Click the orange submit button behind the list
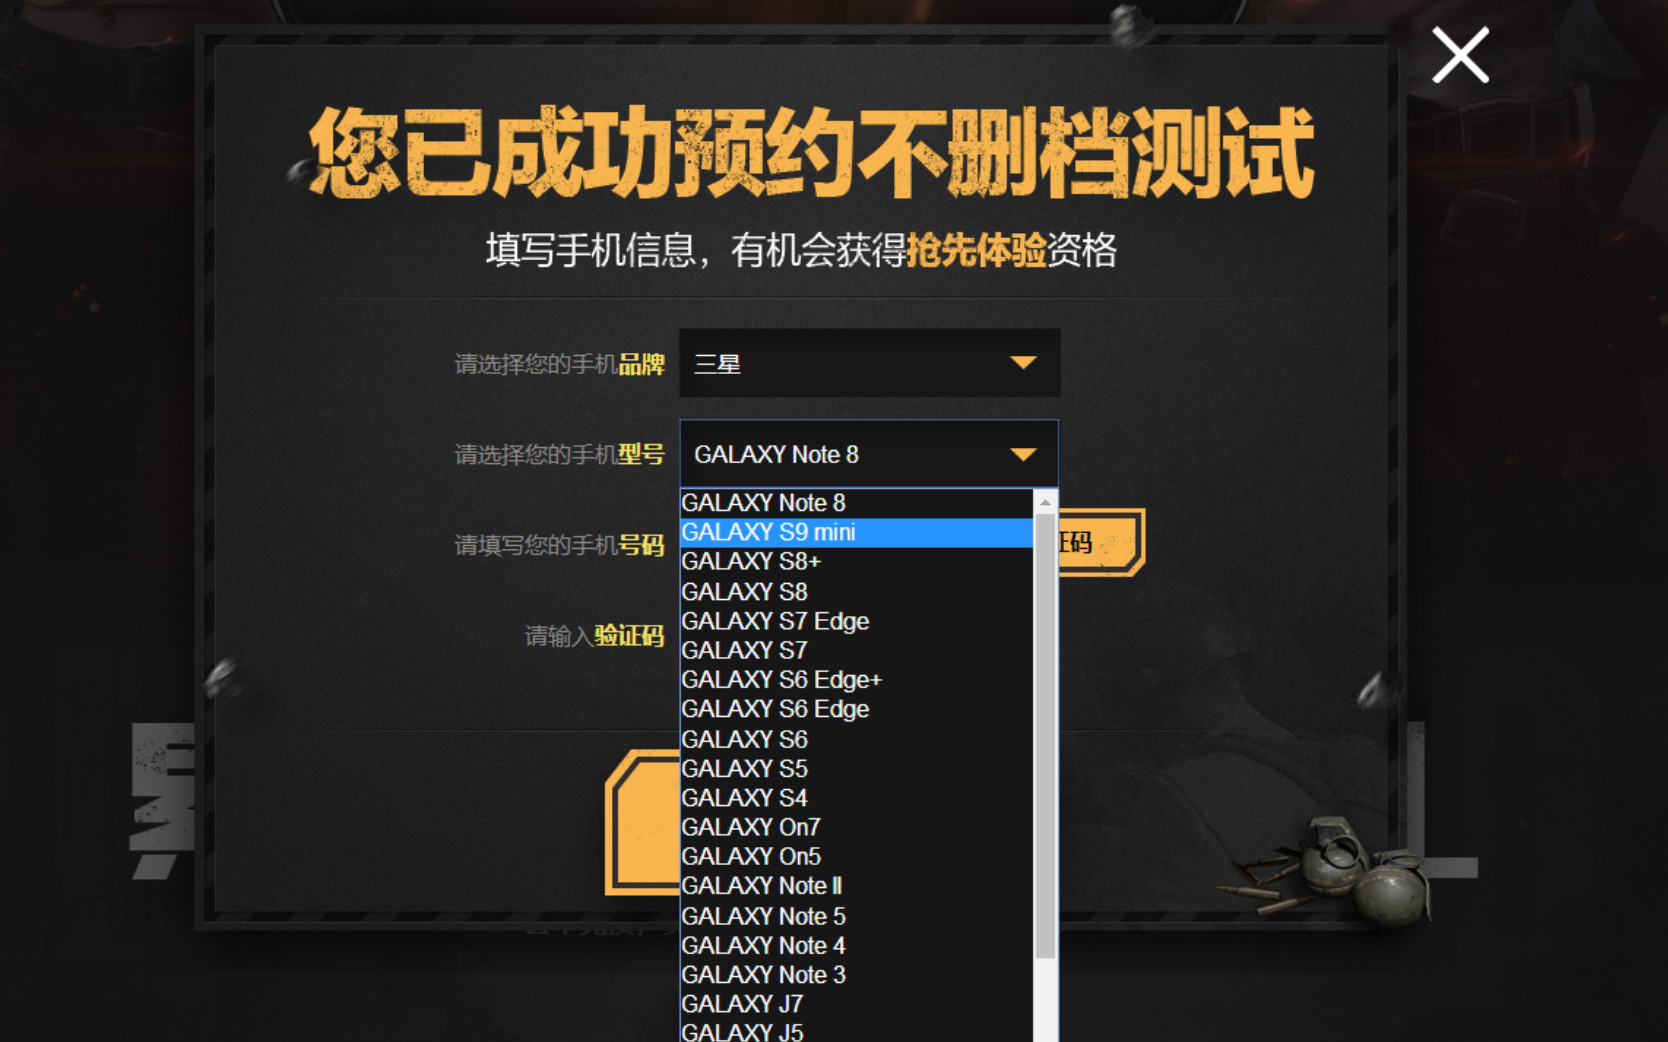Image resolution: width=1668 pixels, height=1042 pixels. pos(643,822)
